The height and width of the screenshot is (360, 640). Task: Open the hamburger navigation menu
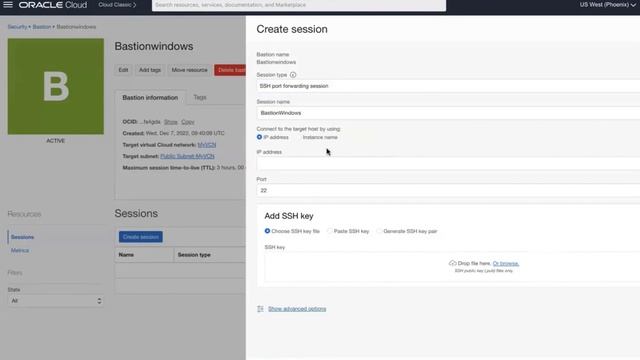tap(8, 5)
